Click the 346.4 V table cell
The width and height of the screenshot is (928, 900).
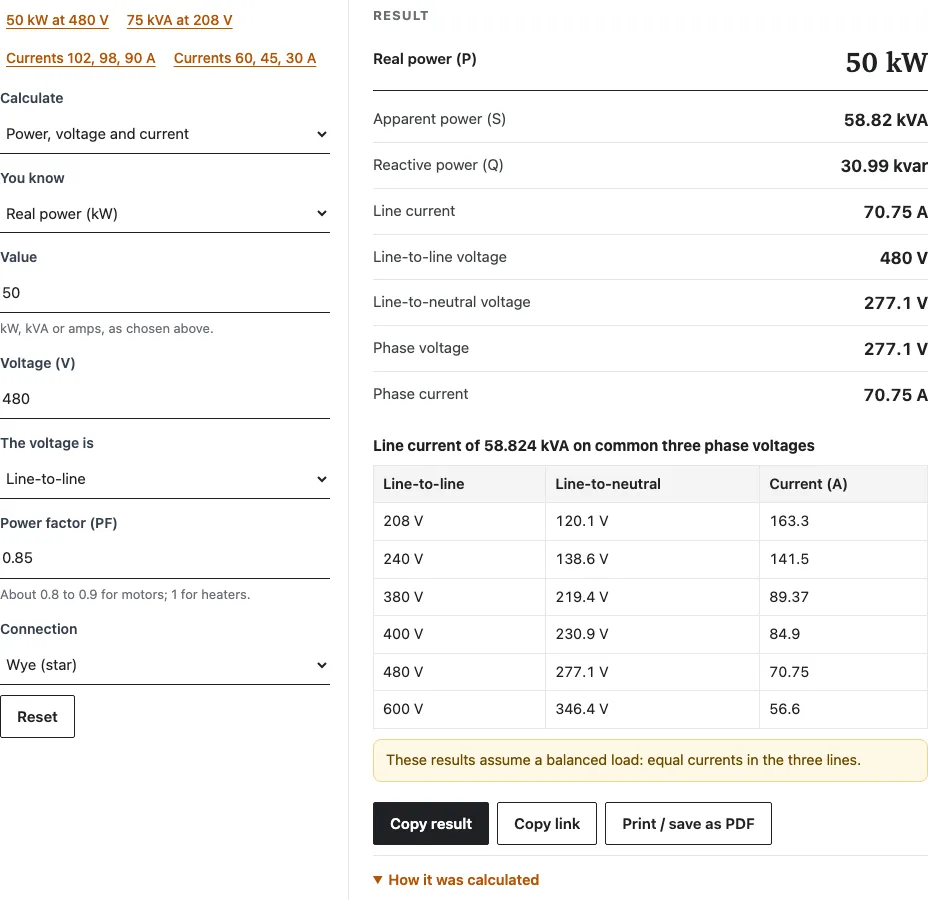(652, 709)
